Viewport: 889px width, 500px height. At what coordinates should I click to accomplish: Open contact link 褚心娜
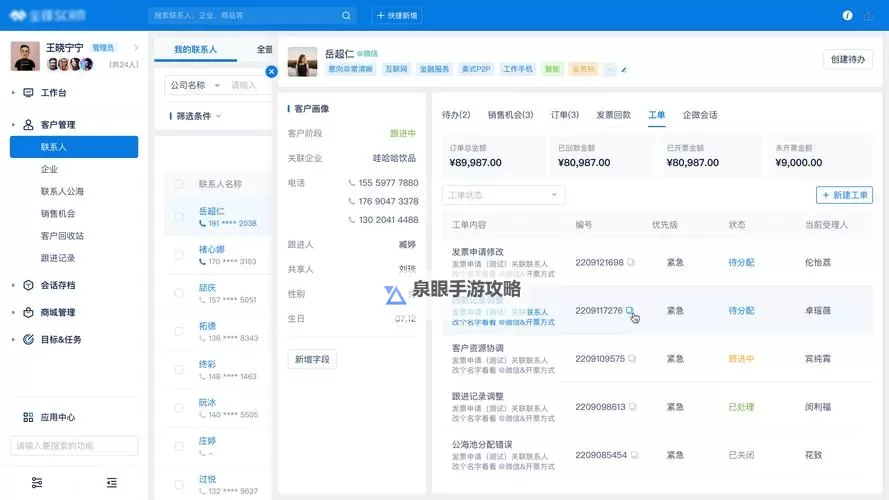pos(211,249)
